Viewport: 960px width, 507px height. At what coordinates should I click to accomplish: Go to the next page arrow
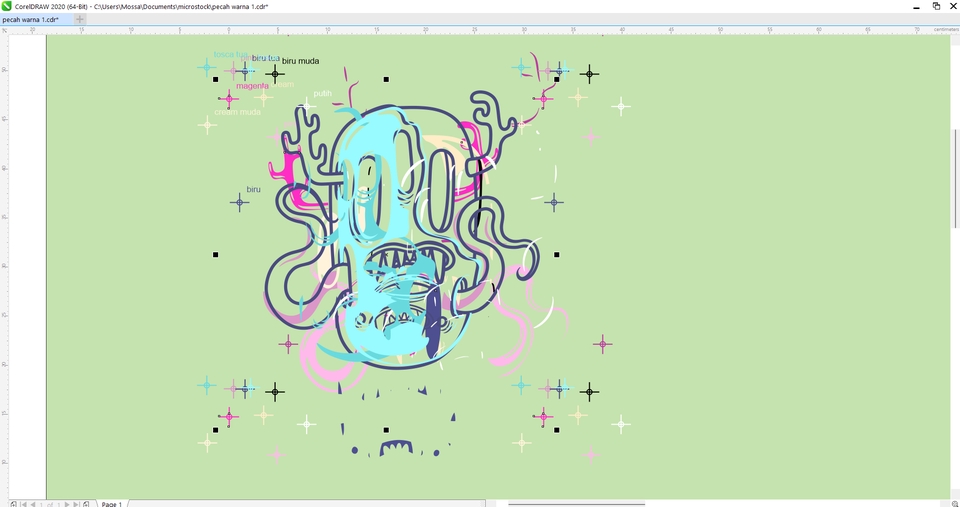tap(67, 504)
